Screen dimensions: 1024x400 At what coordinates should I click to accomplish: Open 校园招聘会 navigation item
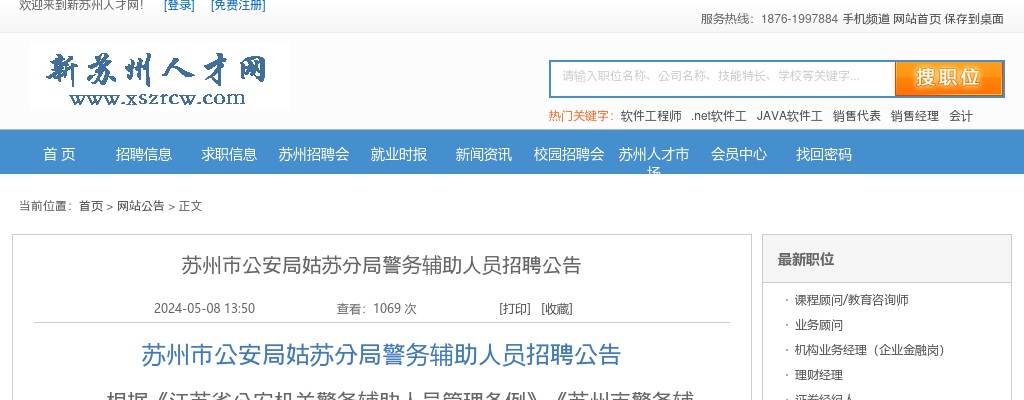pos(569,154)
